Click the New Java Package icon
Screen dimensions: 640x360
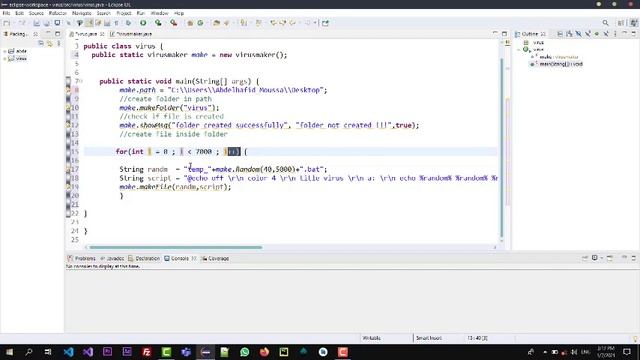[x=190, y=23]
